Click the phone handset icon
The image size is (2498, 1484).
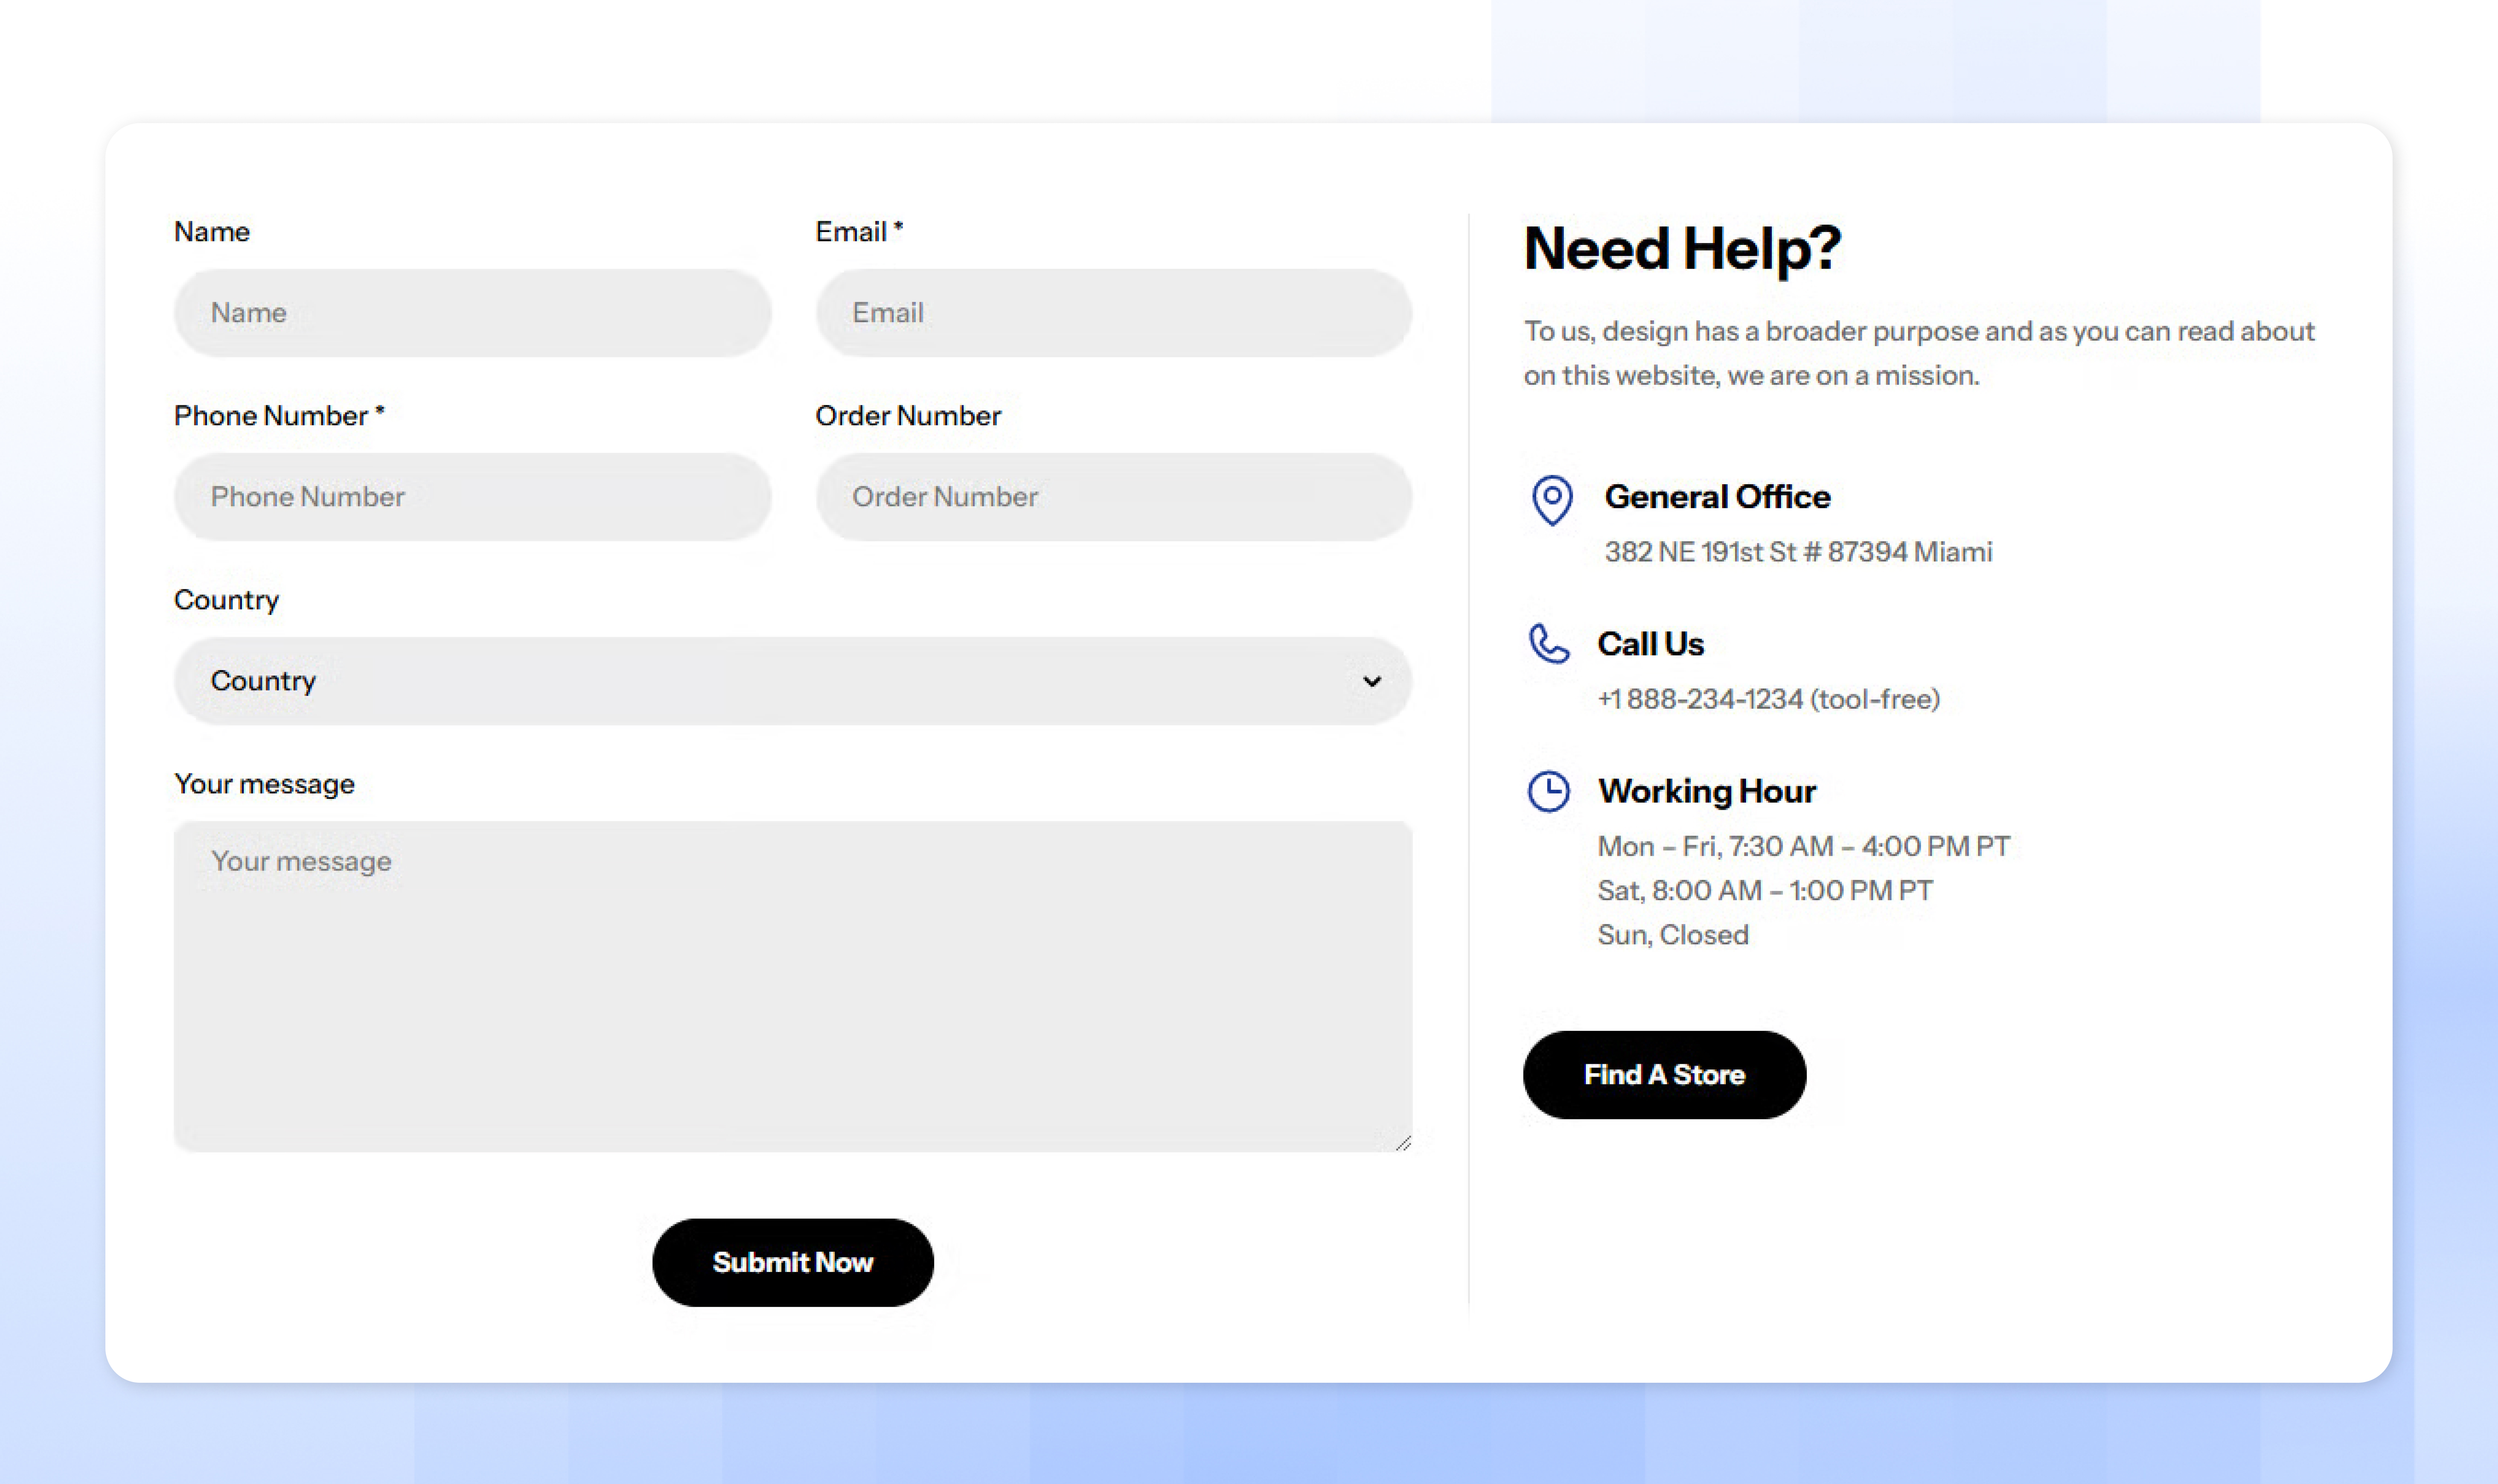click(x=1549, y=644)
